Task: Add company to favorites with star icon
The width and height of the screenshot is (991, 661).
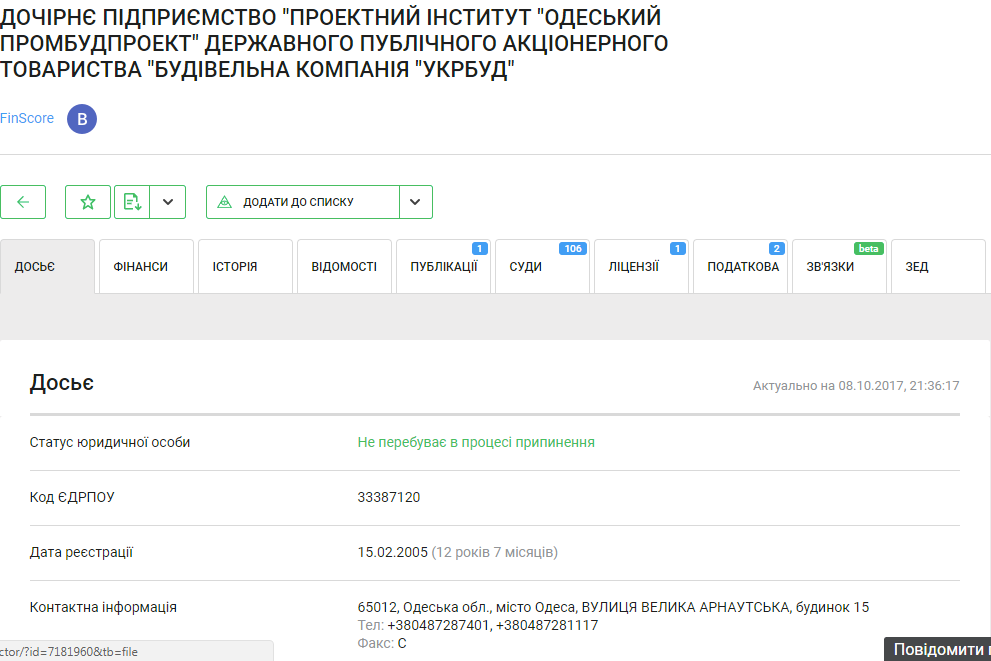Action: (88, 202)
